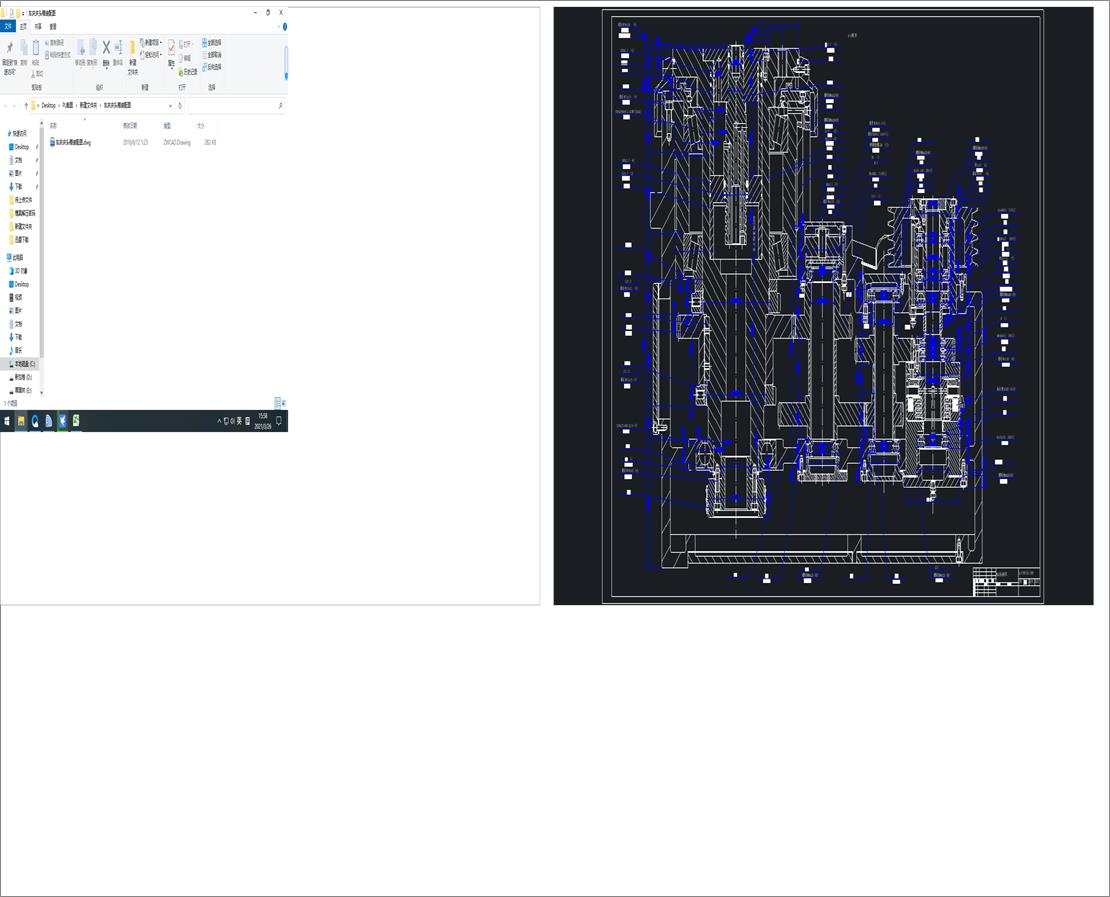The width and height of the screenshot is (1110, 897).
Task: Click Desktop in the address breadcrumb
Action: pos(48,105)
